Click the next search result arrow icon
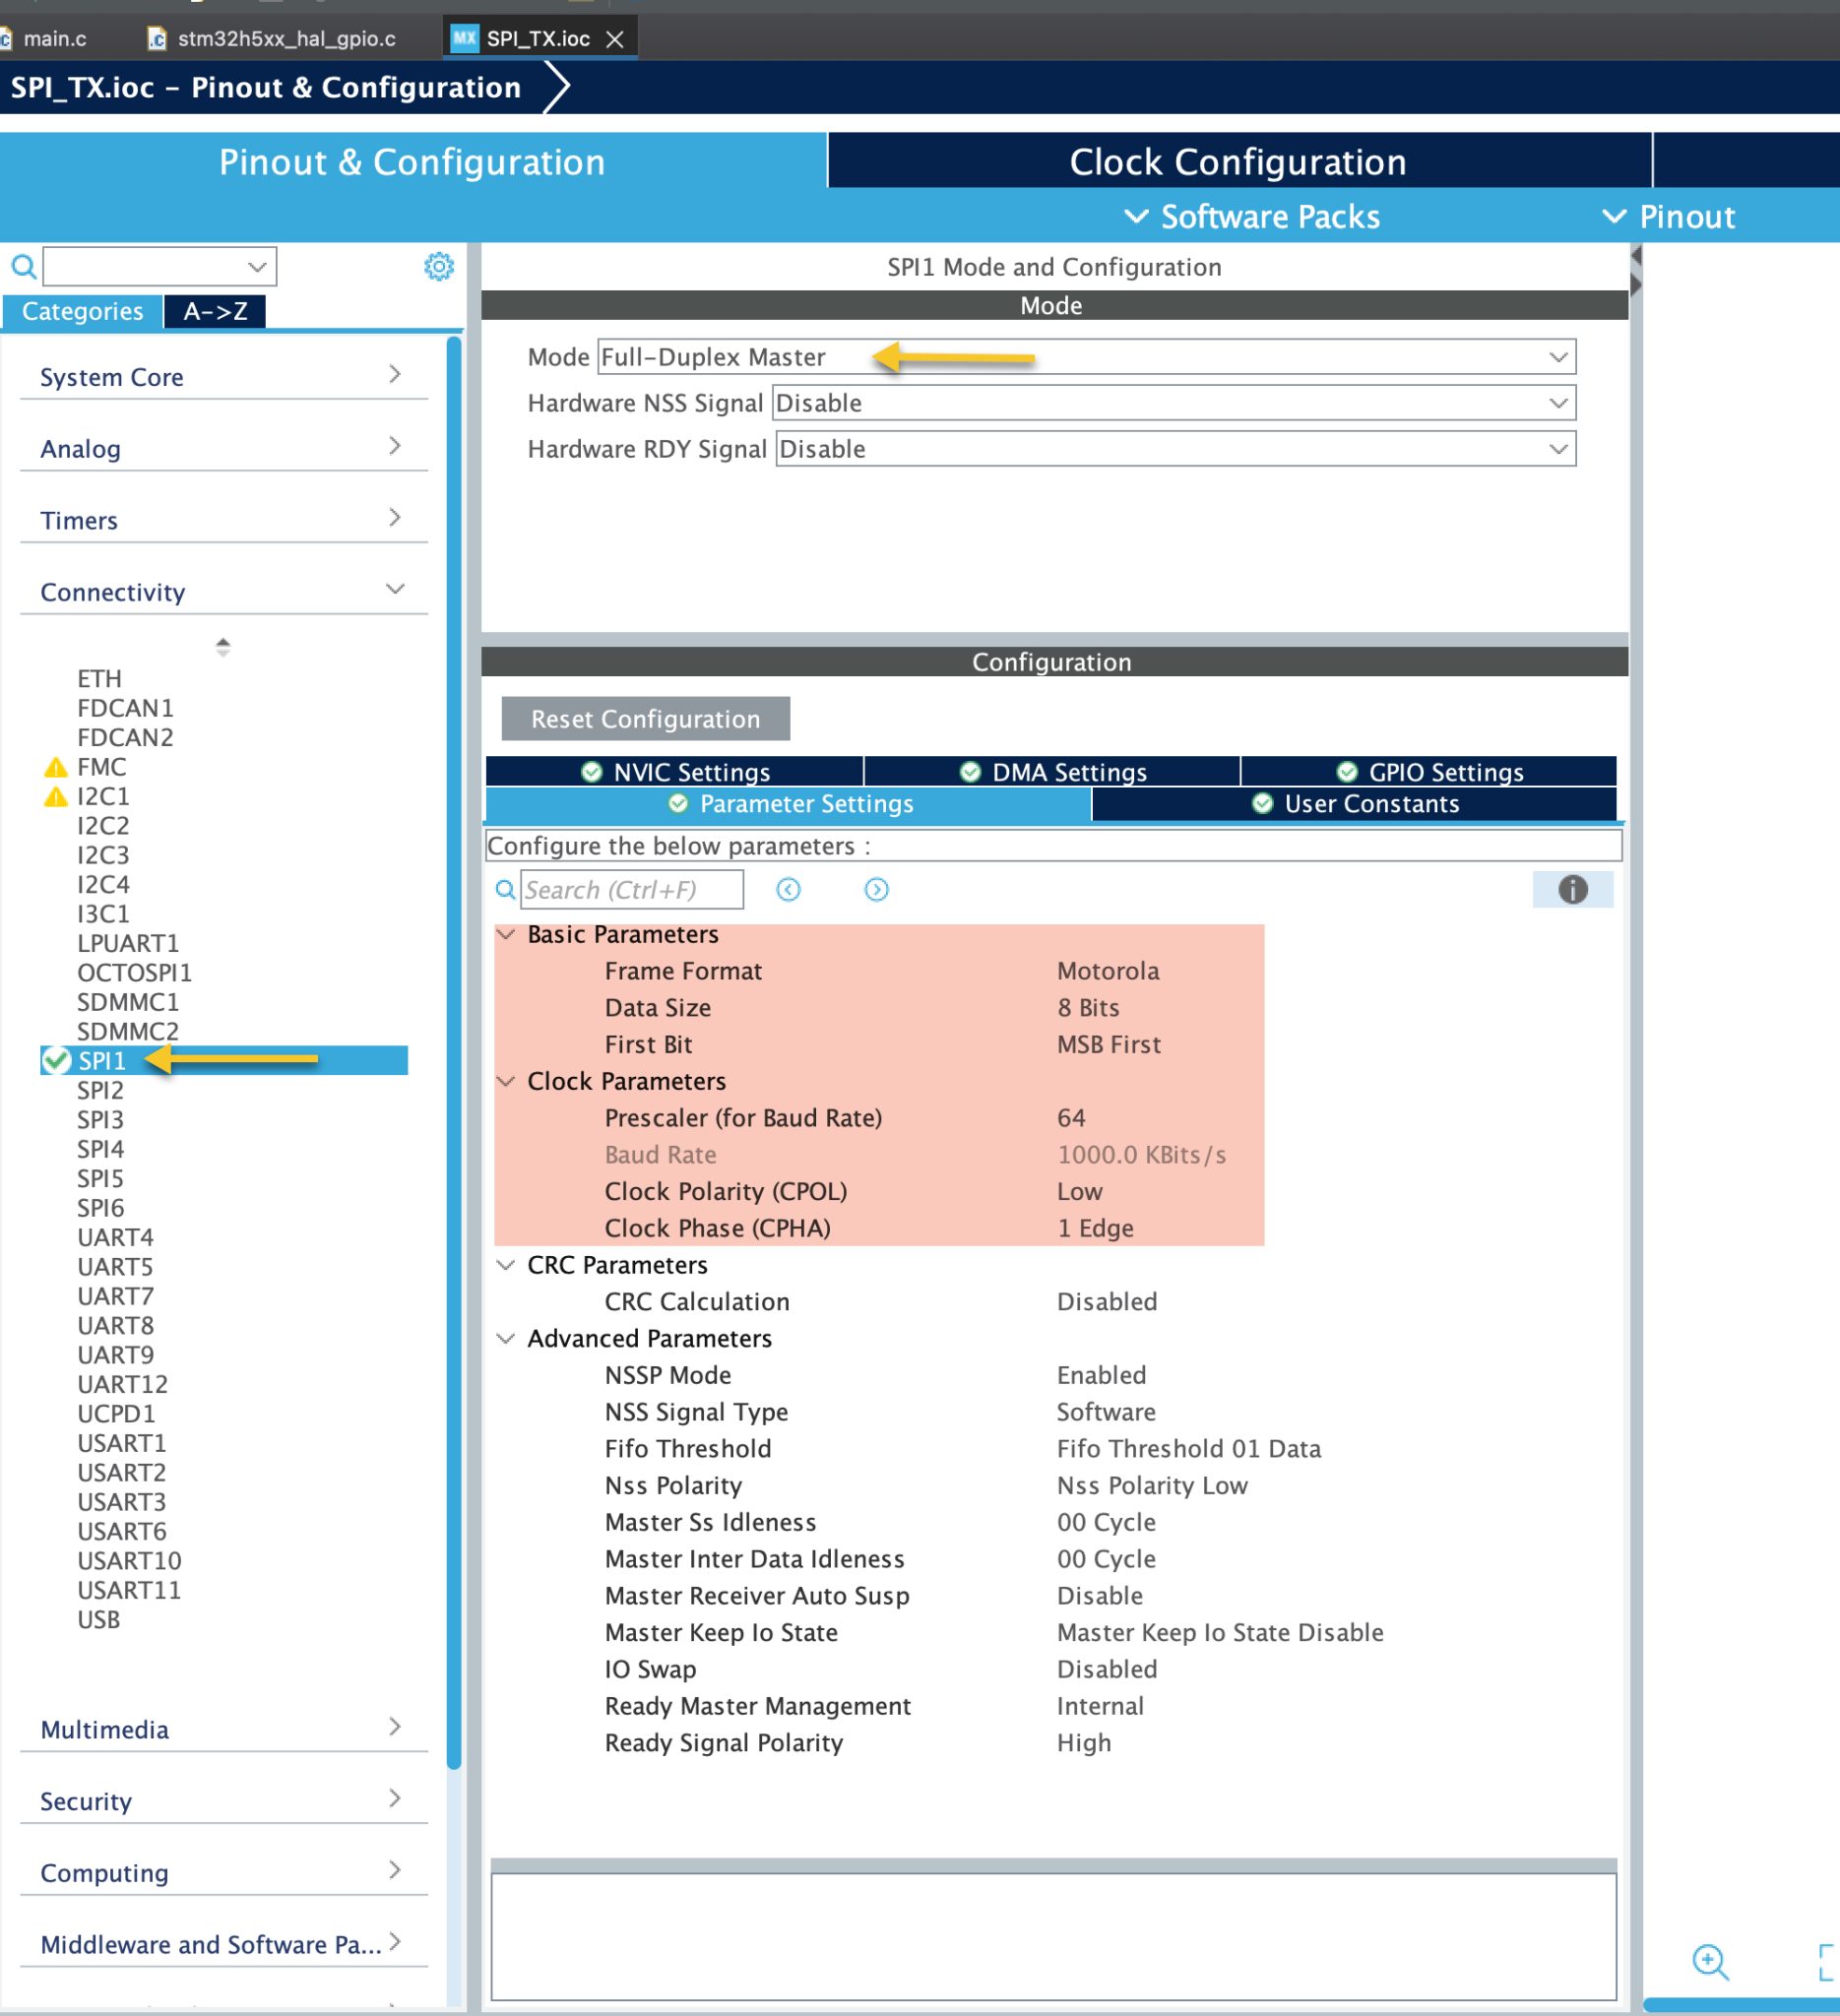The height and width of the screenshot is (2016, 1840). tap(876, 889)
